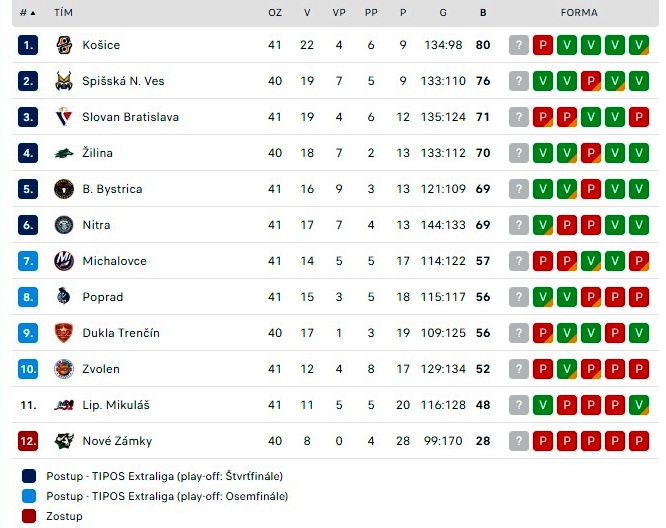Click the red Zostup legend swatch
The width and height of the screenshot is (666, 528).
(29, 516)
